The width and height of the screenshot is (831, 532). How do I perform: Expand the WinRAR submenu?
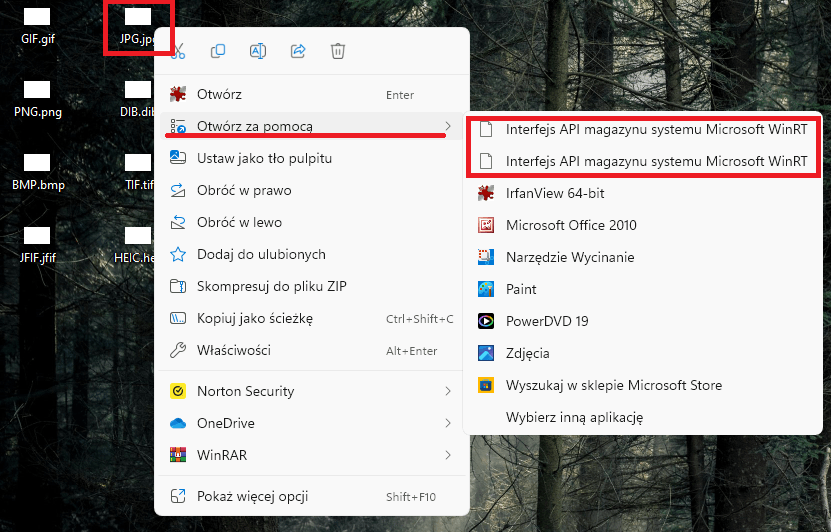(x=312, y=455)
